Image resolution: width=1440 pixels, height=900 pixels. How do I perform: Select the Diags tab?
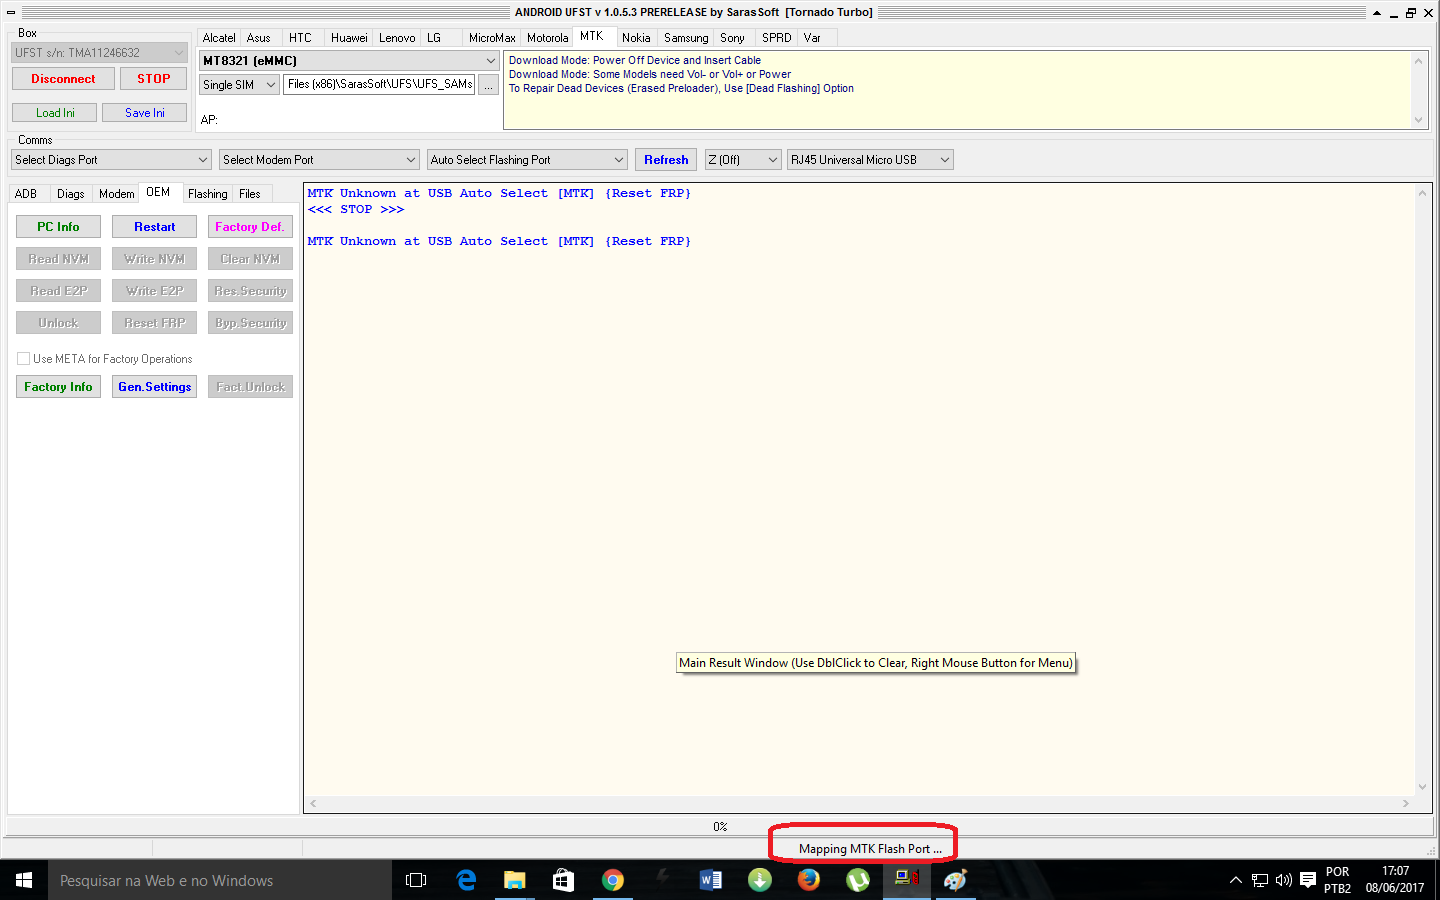(x=70, y=194)
